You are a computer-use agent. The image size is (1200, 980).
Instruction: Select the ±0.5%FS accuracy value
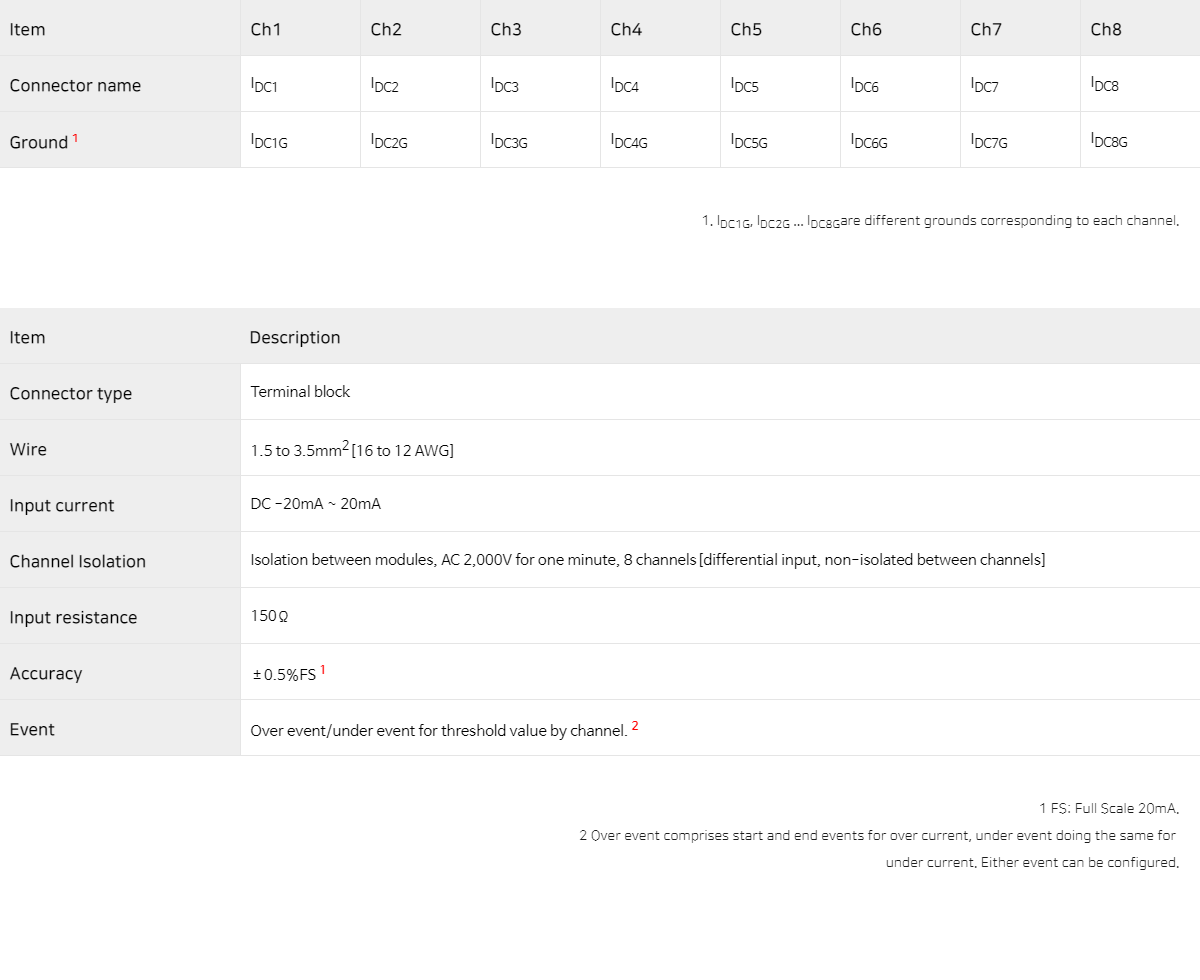point(284,674)
